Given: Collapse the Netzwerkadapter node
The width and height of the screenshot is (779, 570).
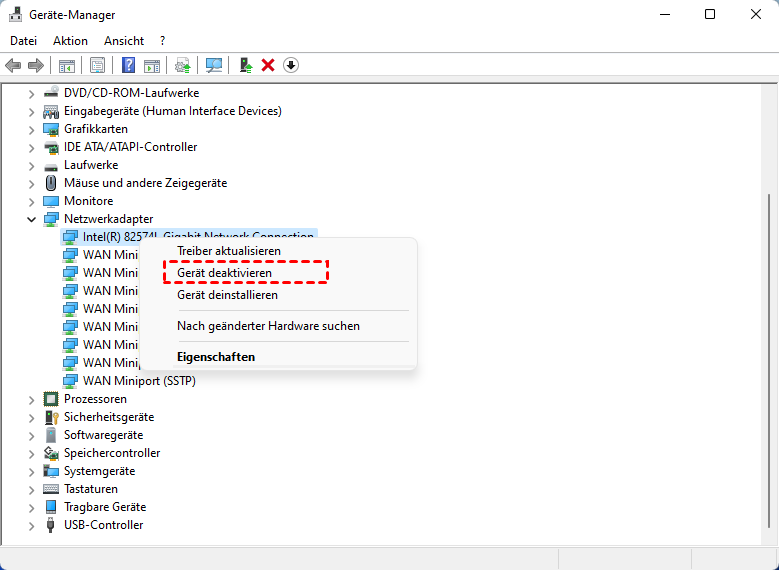Looking at the screenshot, I should click(x=31, y=219).
